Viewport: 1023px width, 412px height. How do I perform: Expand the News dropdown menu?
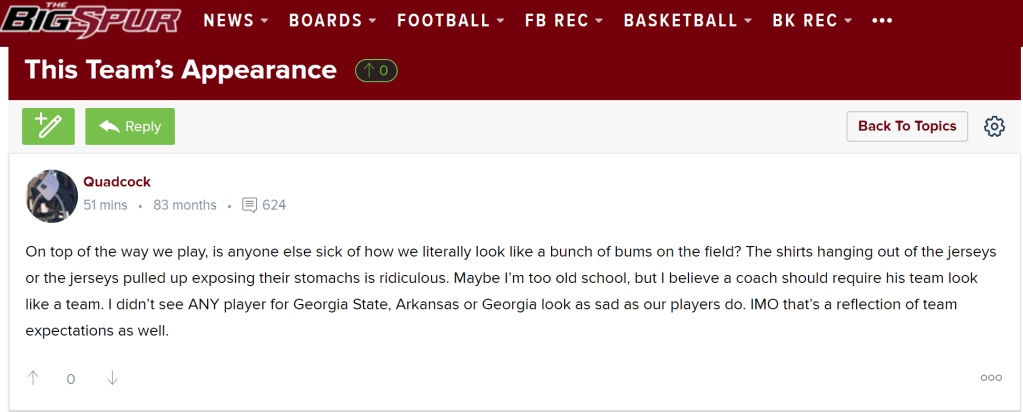pos(235,20)
